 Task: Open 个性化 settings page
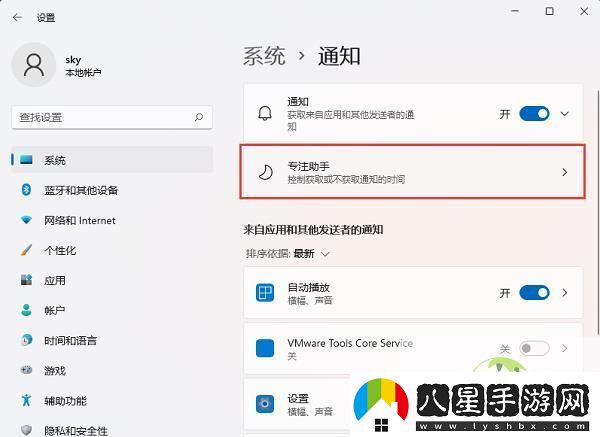[x=112, y=250]
